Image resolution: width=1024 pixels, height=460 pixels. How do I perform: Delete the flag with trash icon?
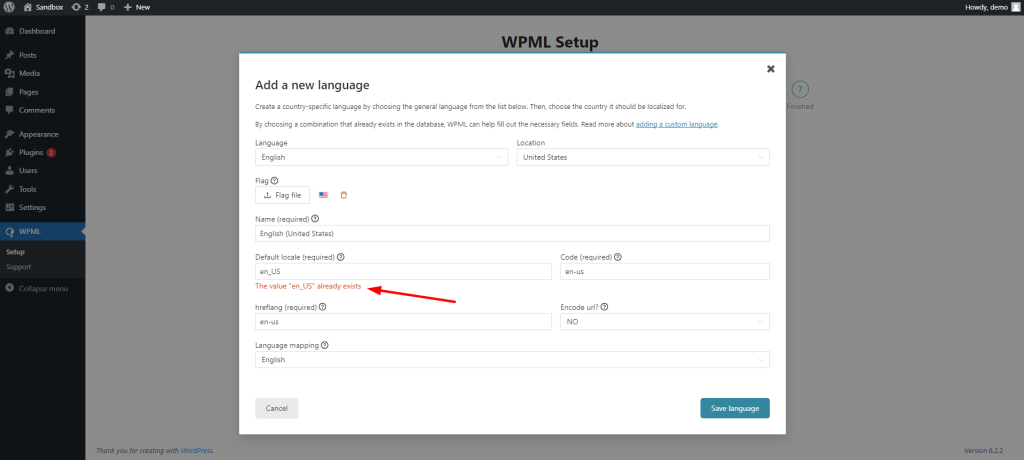[344, 195]
